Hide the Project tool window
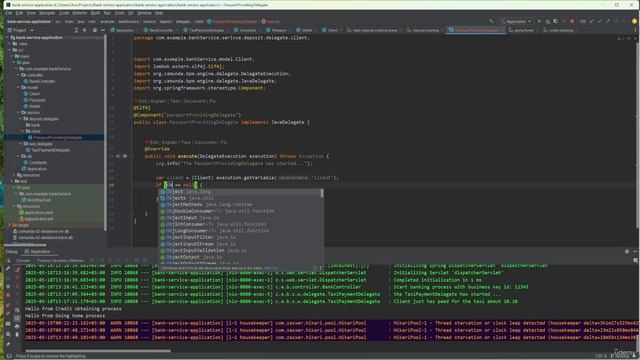Image resolution: width=640 pixels, height=360 pixels. (103, 30)
